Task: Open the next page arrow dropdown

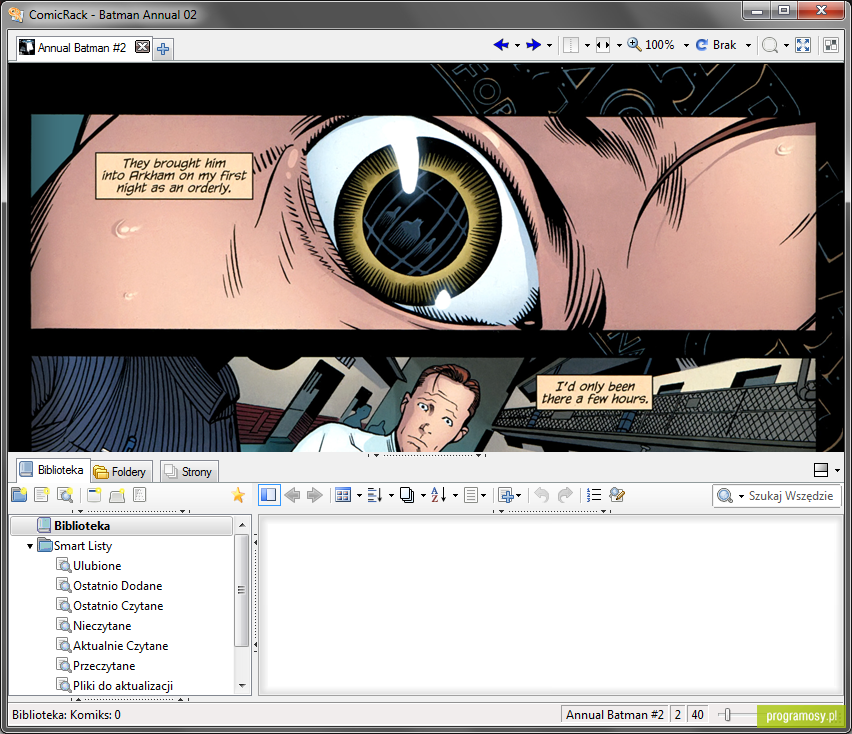Action: 549,45
